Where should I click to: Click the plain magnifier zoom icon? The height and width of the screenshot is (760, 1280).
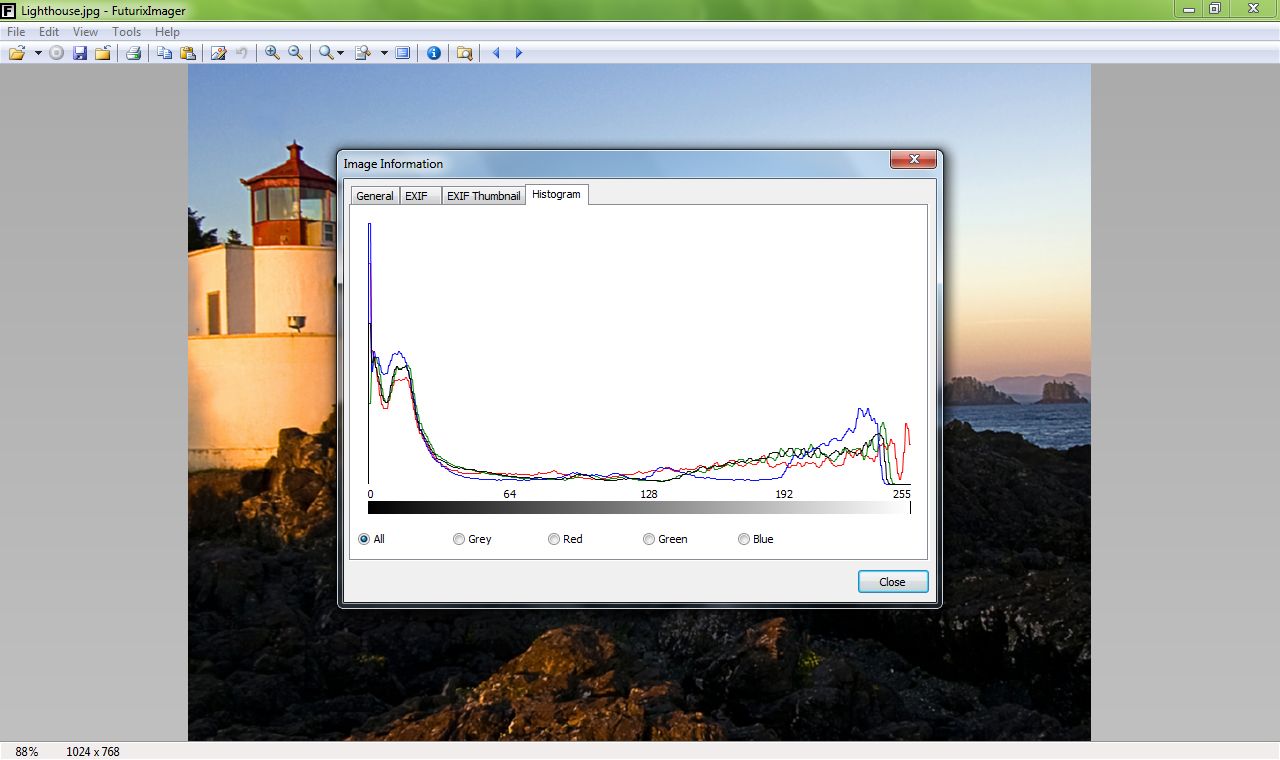coord(326,53)
